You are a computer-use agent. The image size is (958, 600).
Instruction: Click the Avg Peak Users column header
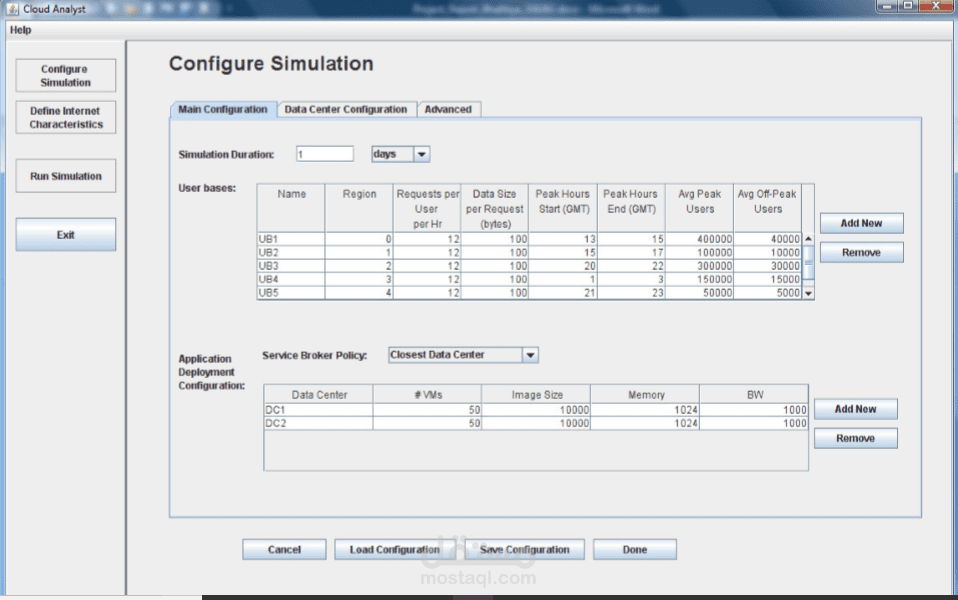pos(700,208)
